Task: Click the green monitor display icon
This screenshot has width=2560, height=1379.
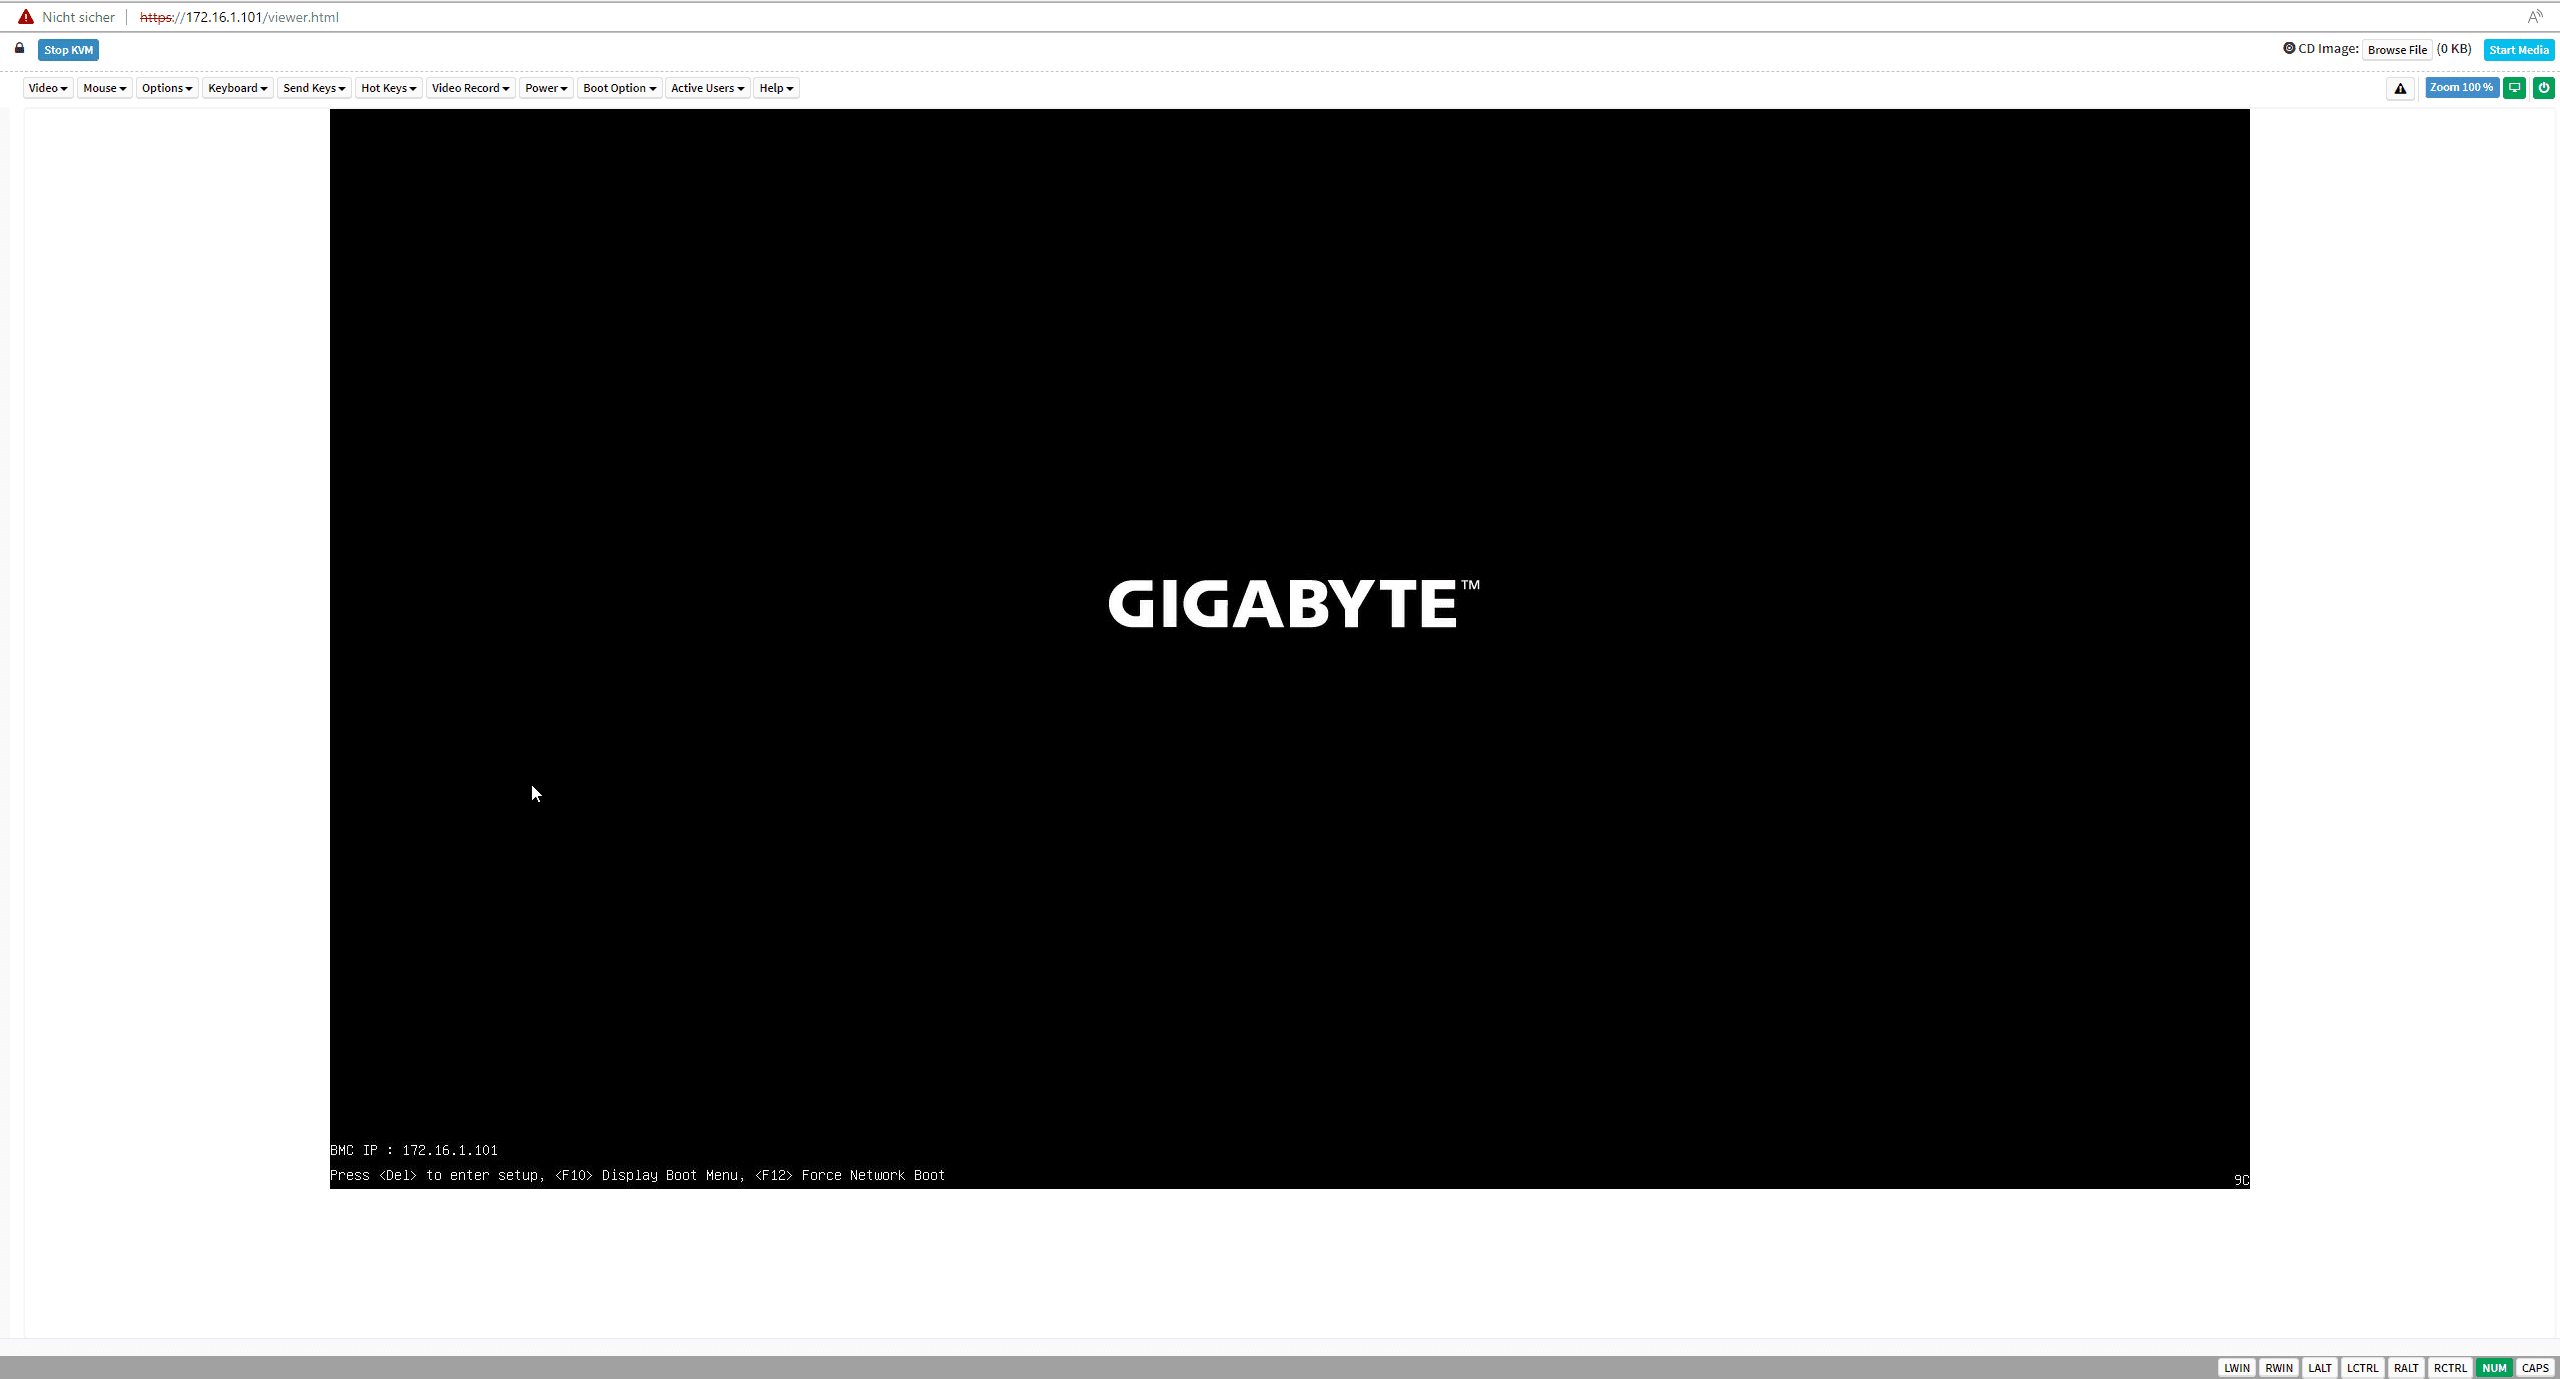Action: coord(2514,88)
